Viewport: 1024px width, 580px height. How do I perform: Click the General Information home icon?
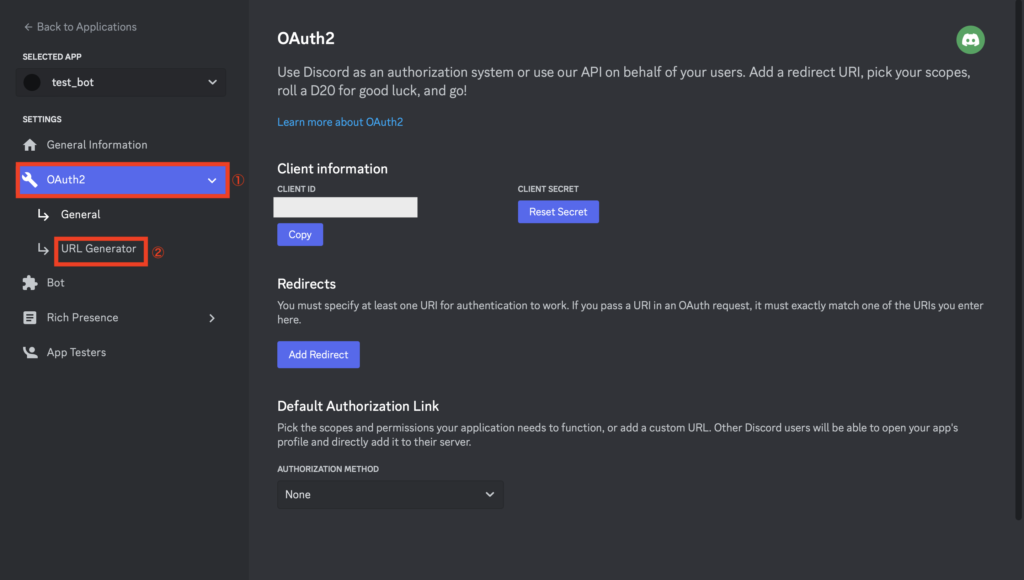coord(31,144)
